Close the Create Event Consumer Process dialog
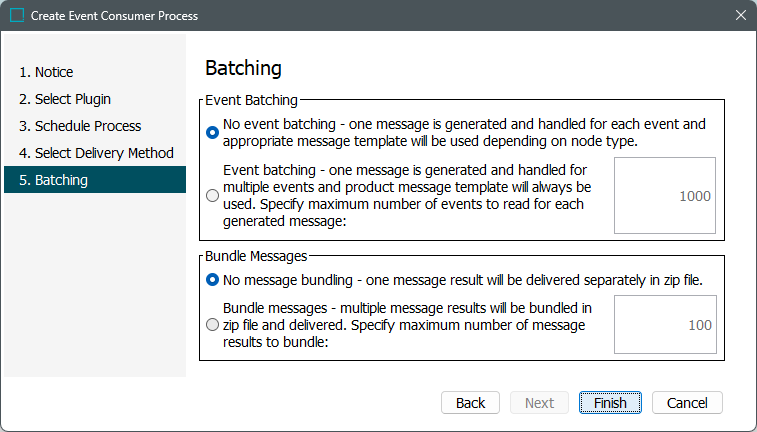Viewport: 757px width, 432px height. pyautogui.click(x=740, y=16)
